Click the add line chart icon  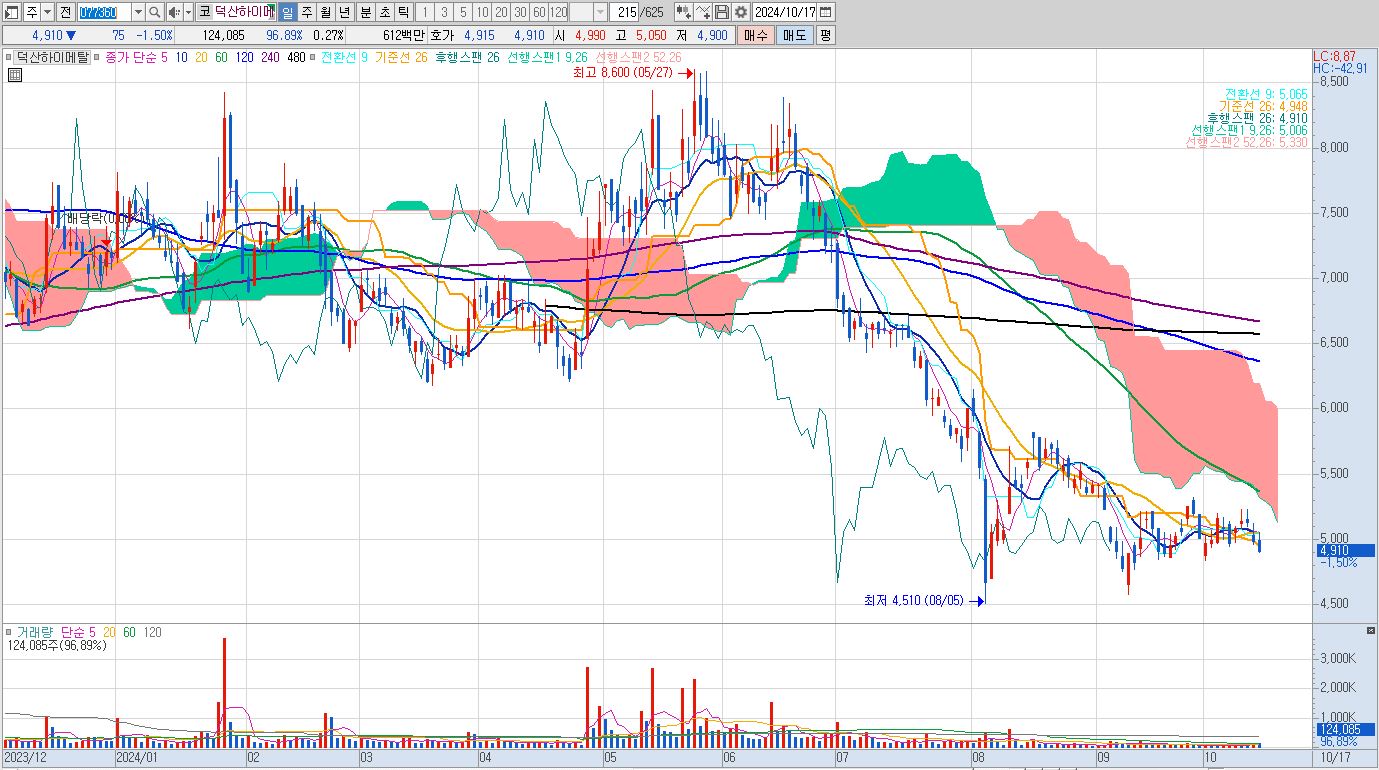click(703, 12)
